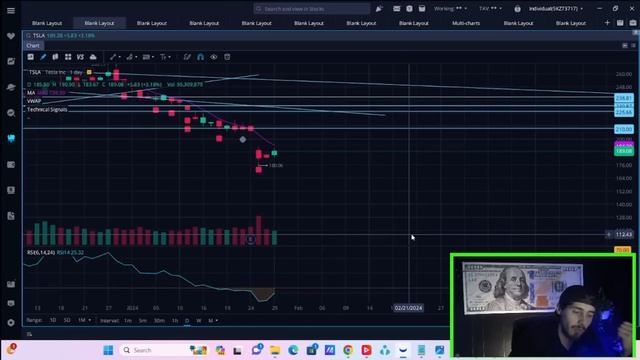640x360 pixels.
Task: Click the search stocks input field
Action: [x=311, y=9]
